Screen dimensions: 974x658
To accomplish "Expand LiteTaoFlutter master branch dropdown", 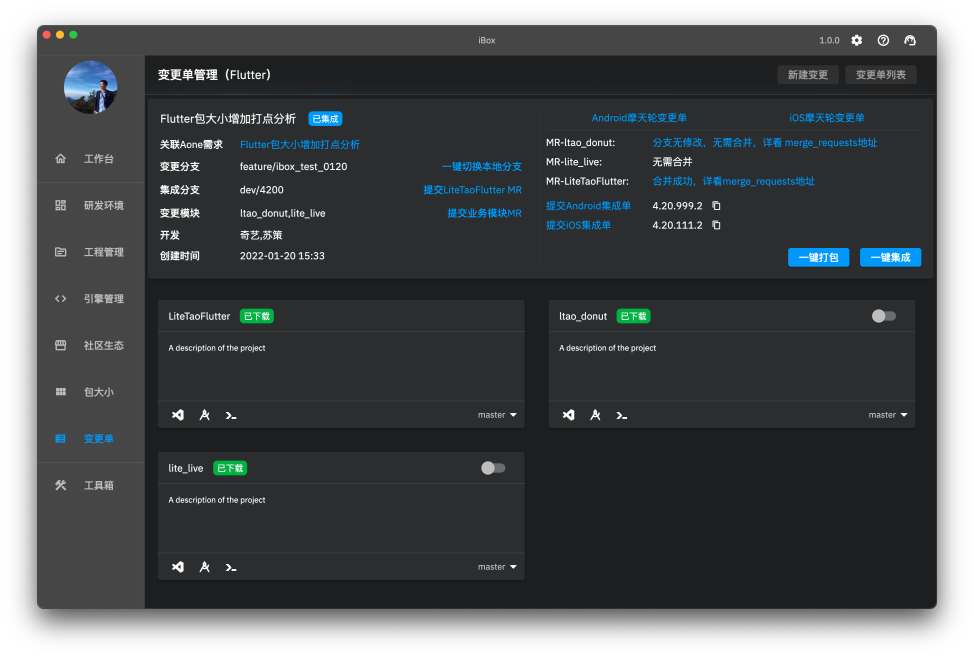I will (497, 415).
